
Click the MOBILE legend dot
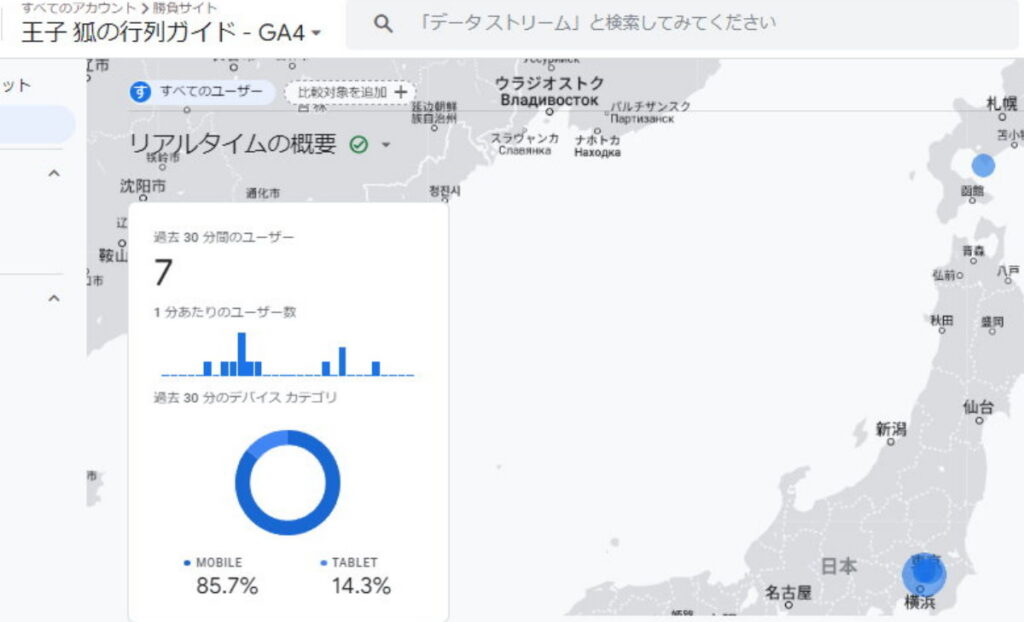(187, 563)
